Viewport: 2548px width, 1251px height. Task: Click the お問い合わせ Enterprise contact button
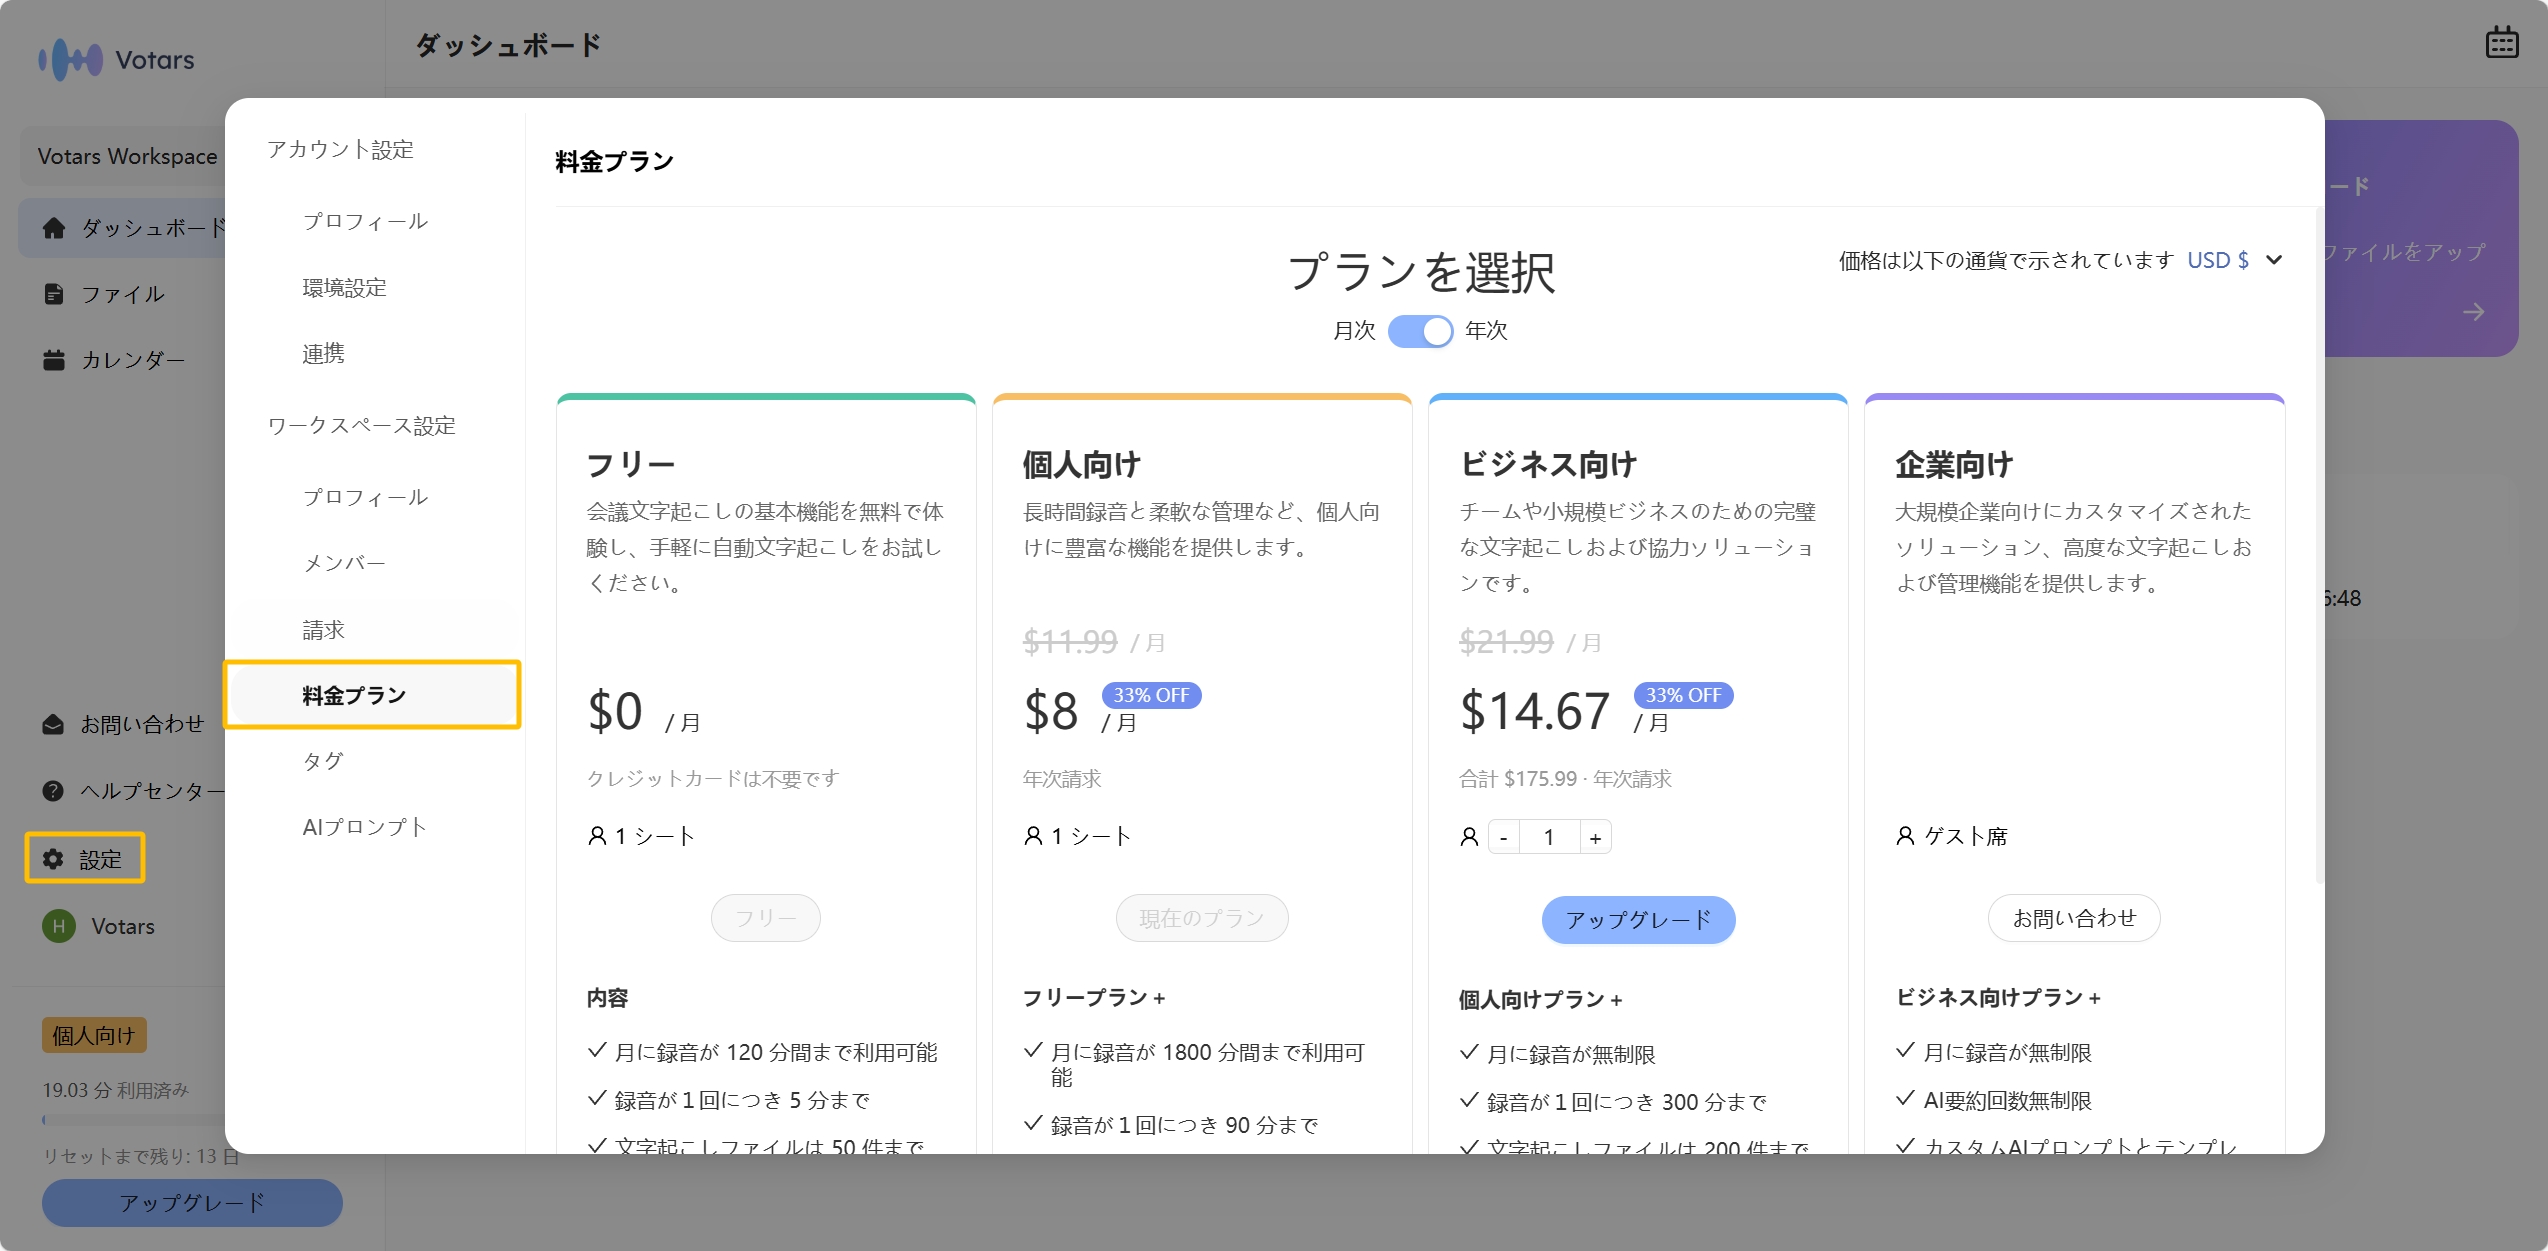click(2074, 918)
